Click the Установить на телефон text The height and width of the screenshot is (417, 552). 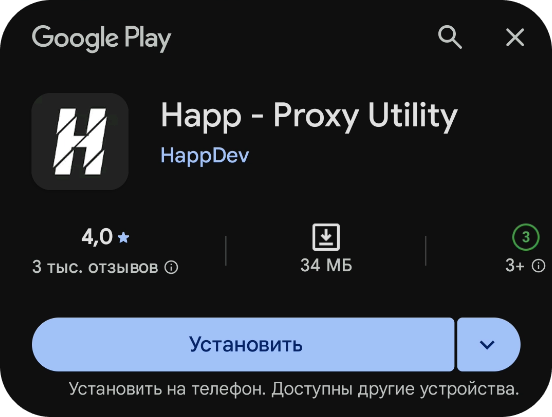166,389
